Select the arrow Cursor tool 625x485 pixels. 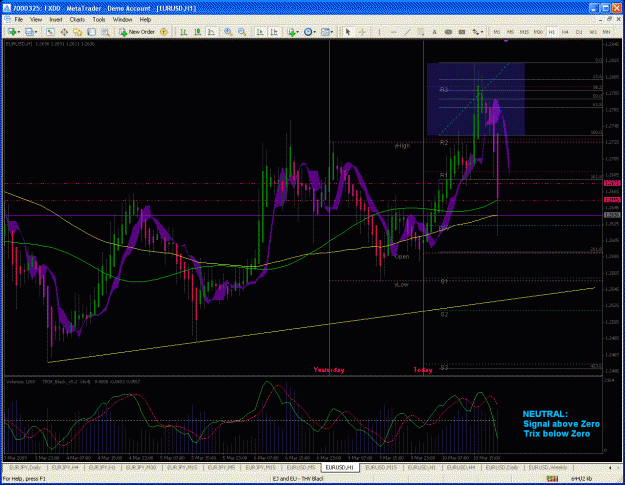tap(348, 32)
